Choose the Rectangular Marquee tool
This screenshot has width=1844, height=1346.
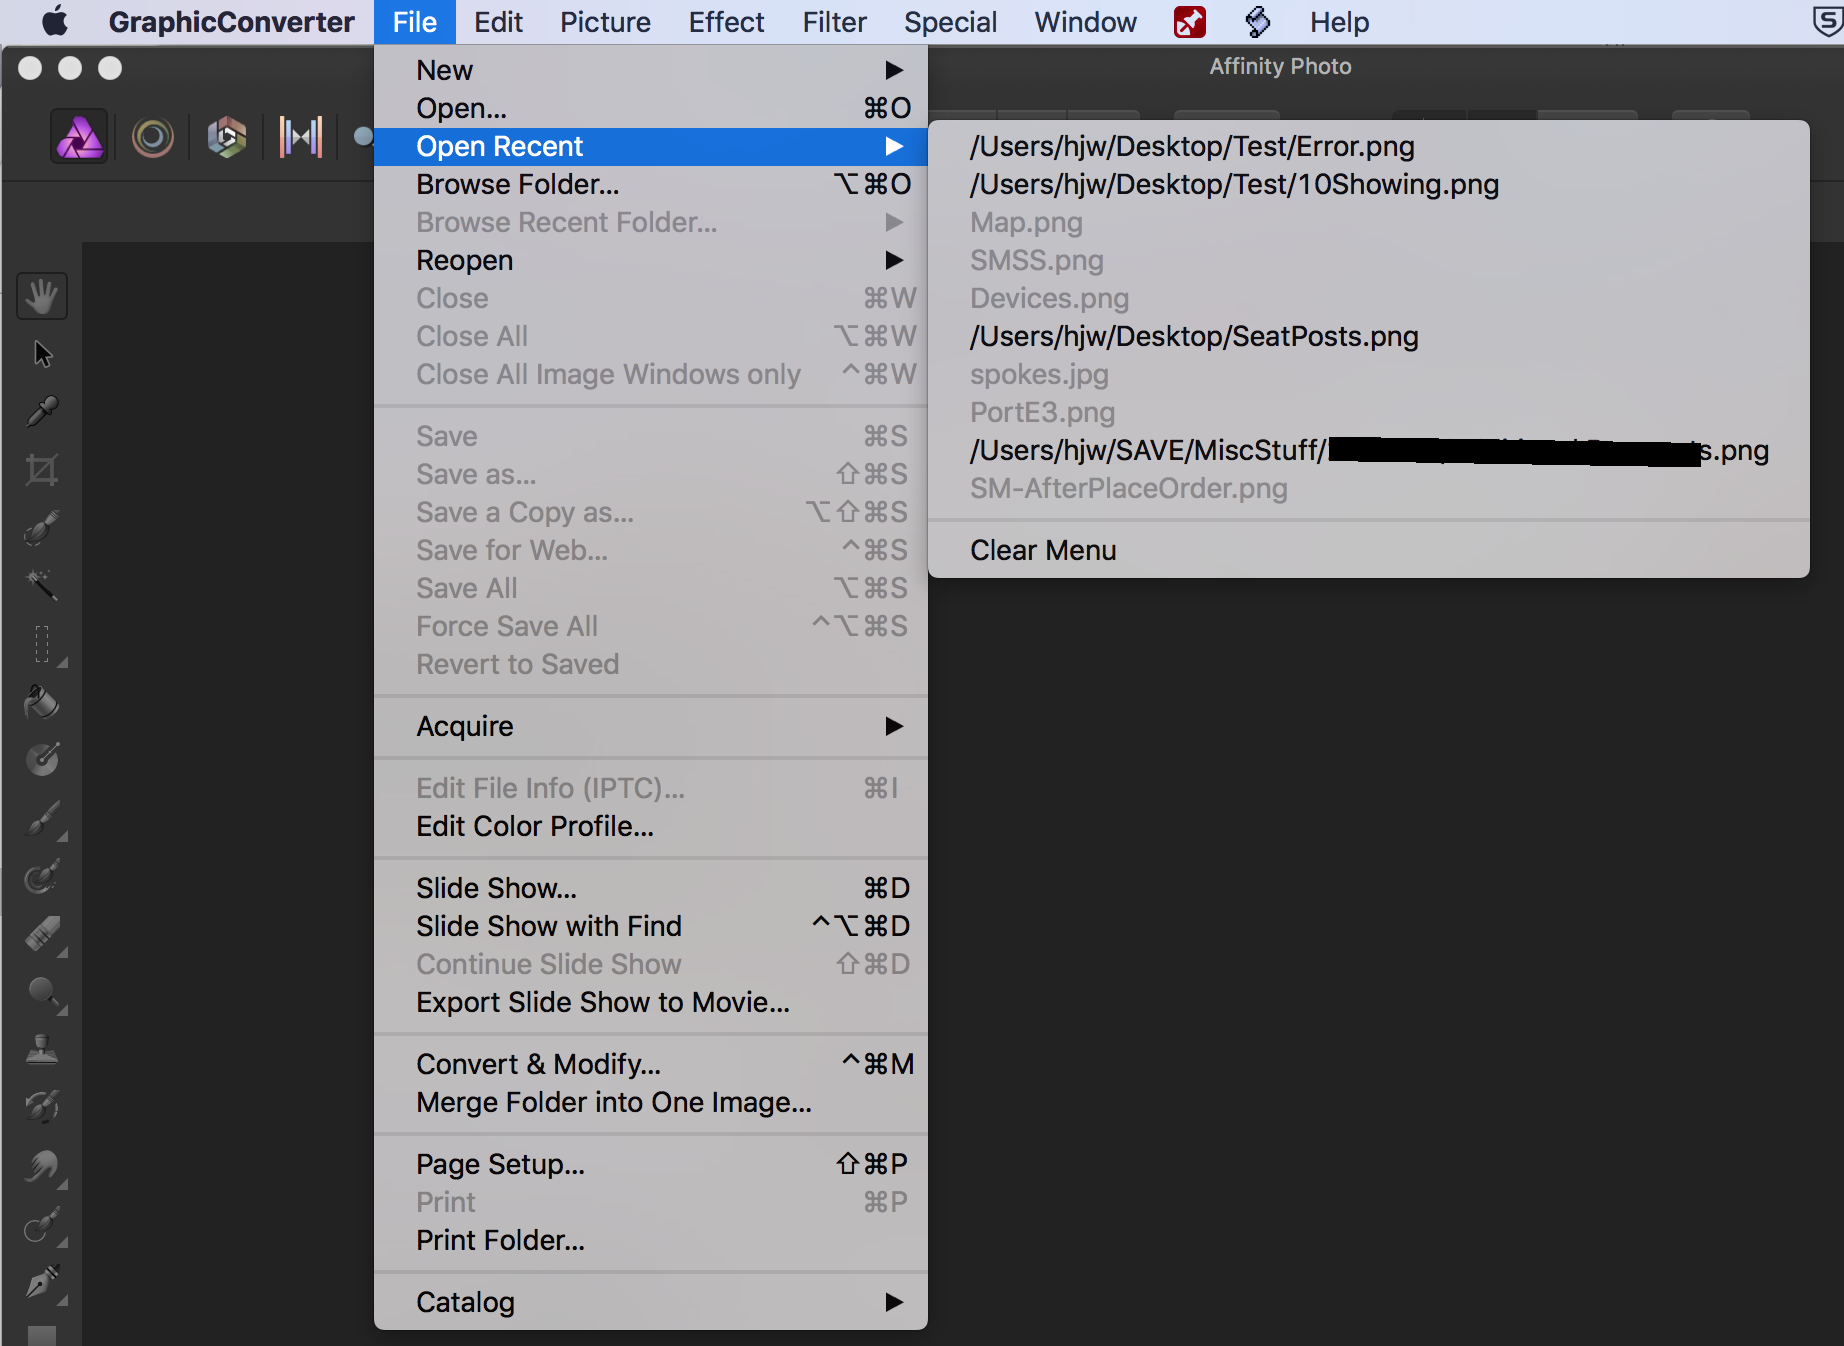click(x=42, y=644)
